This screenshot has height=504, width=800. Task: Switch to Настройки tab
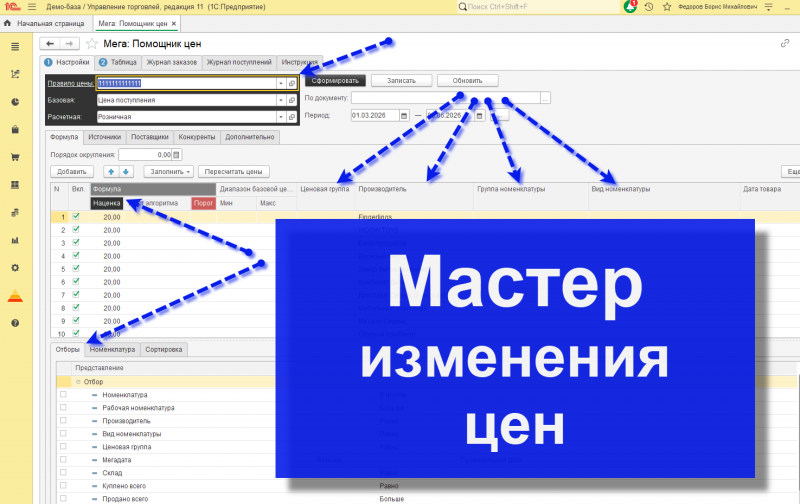pos(67,62)
